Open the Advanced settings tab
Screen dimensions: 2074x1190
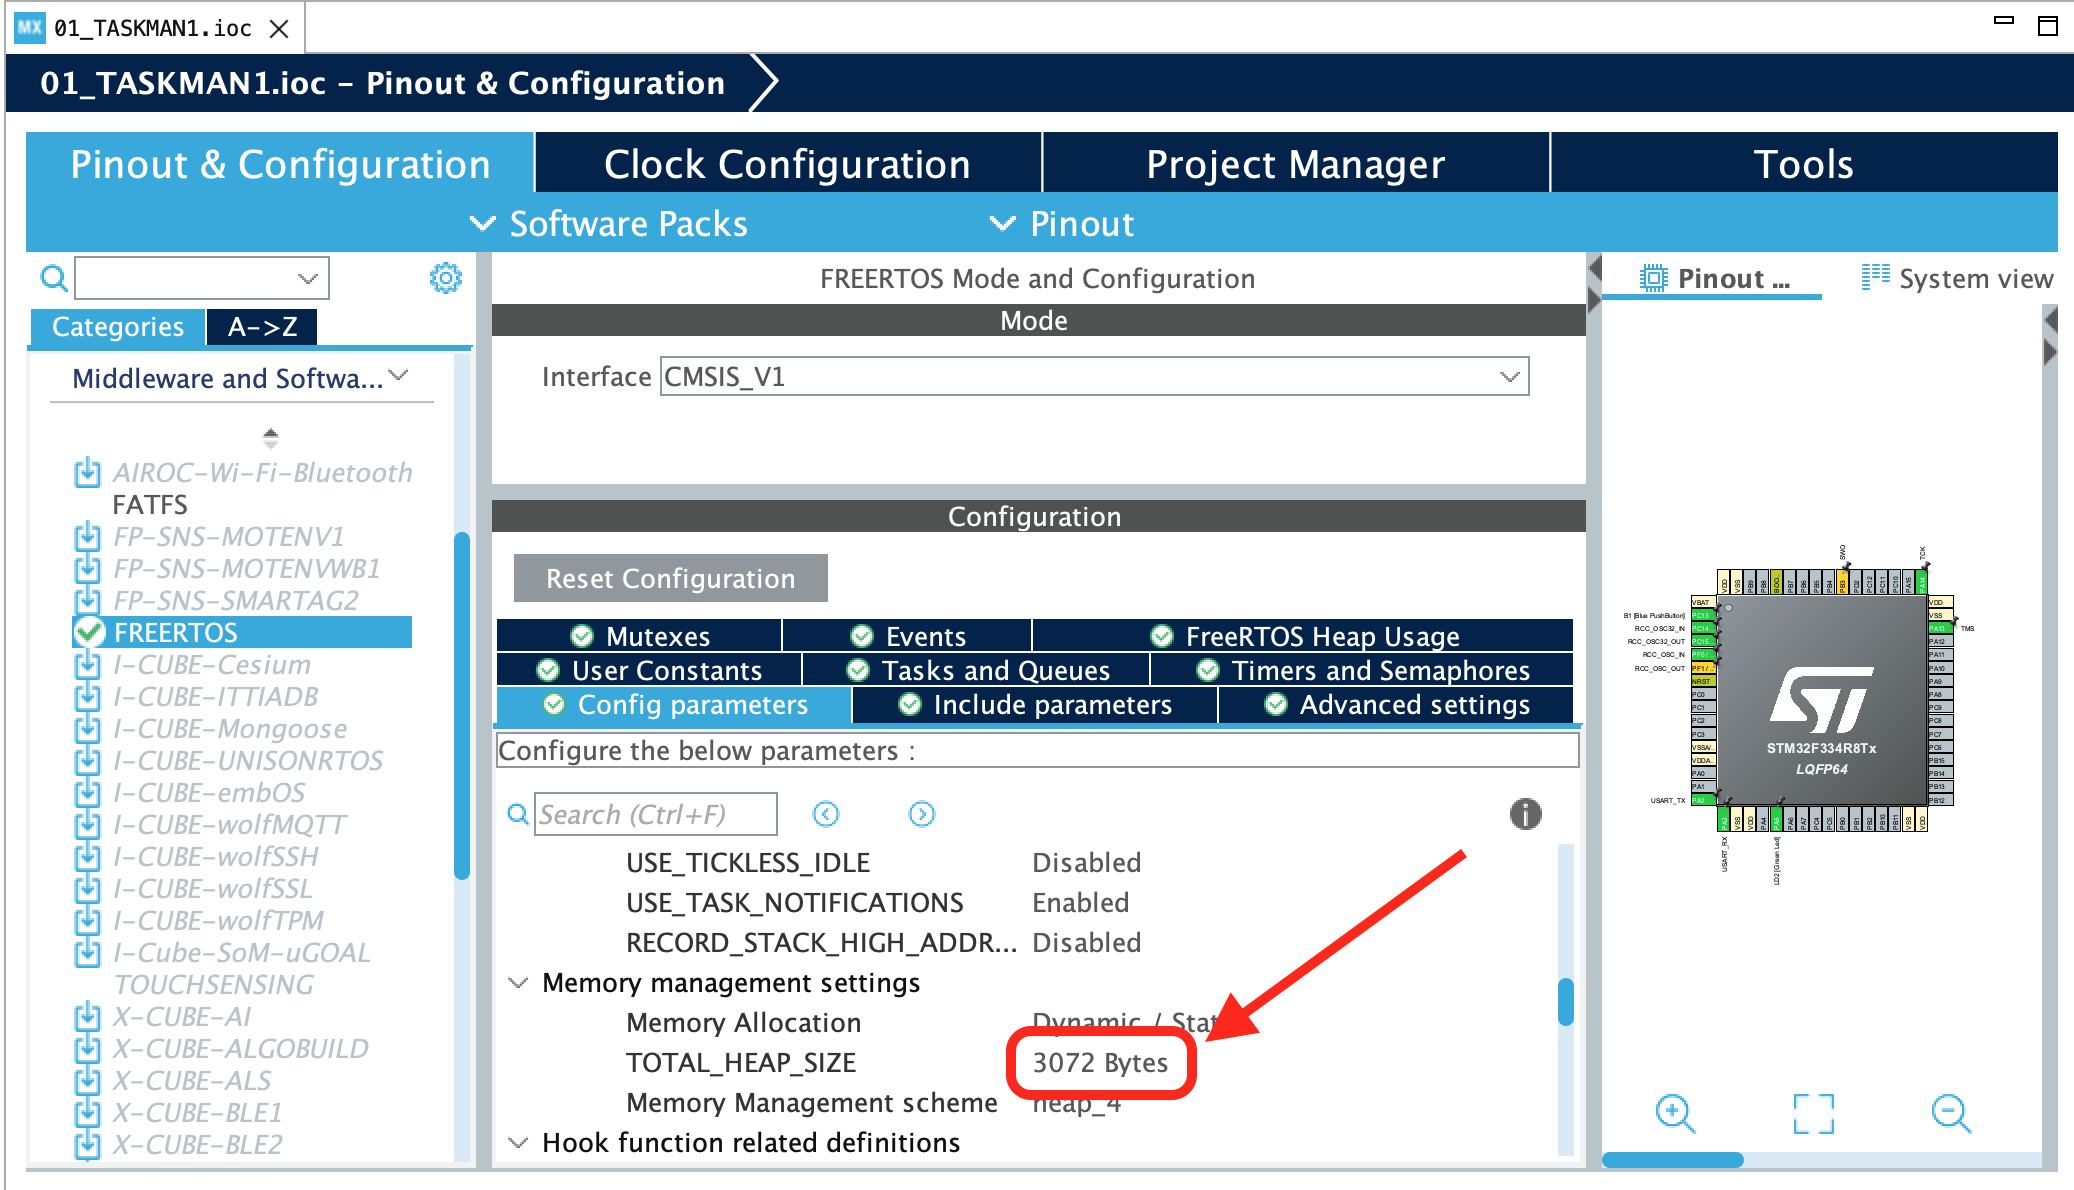click(x=1396, y=704)
